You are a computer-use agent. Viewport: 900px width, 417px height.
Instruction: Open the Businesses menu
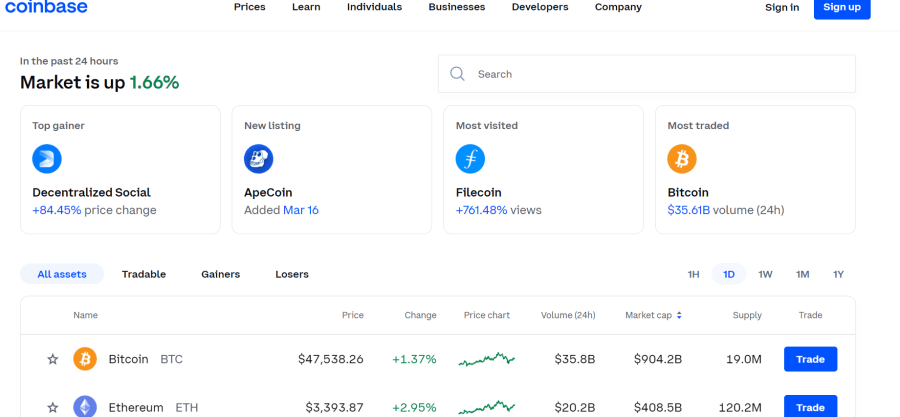457,7
